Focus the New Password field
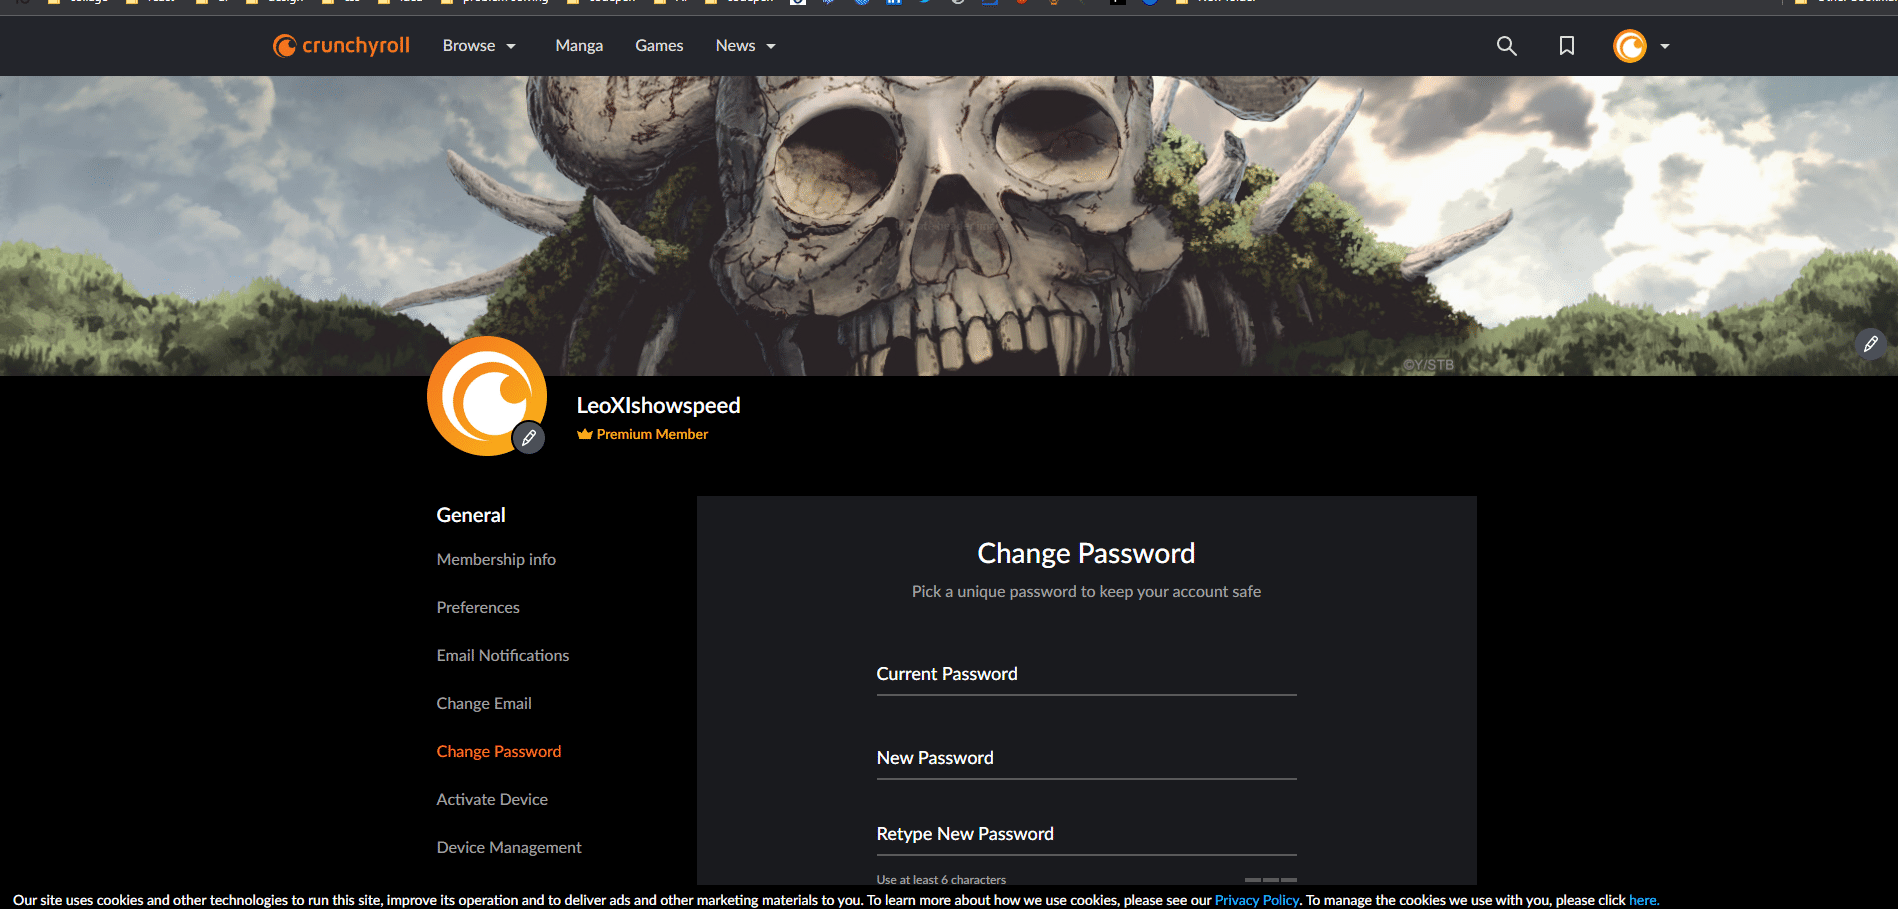Image resolution: width=1898 pixels, height=909 pixels. pyautogui.click(x=1086, y=759)
